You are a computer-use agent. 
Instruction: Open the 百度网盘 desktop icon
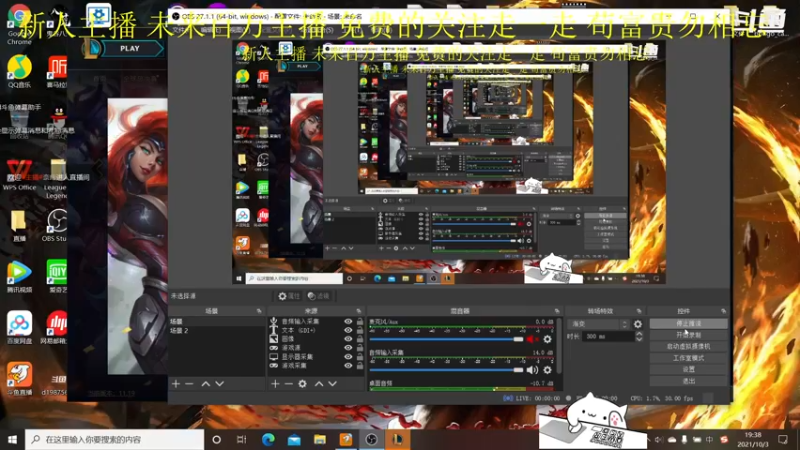[19, 327]
